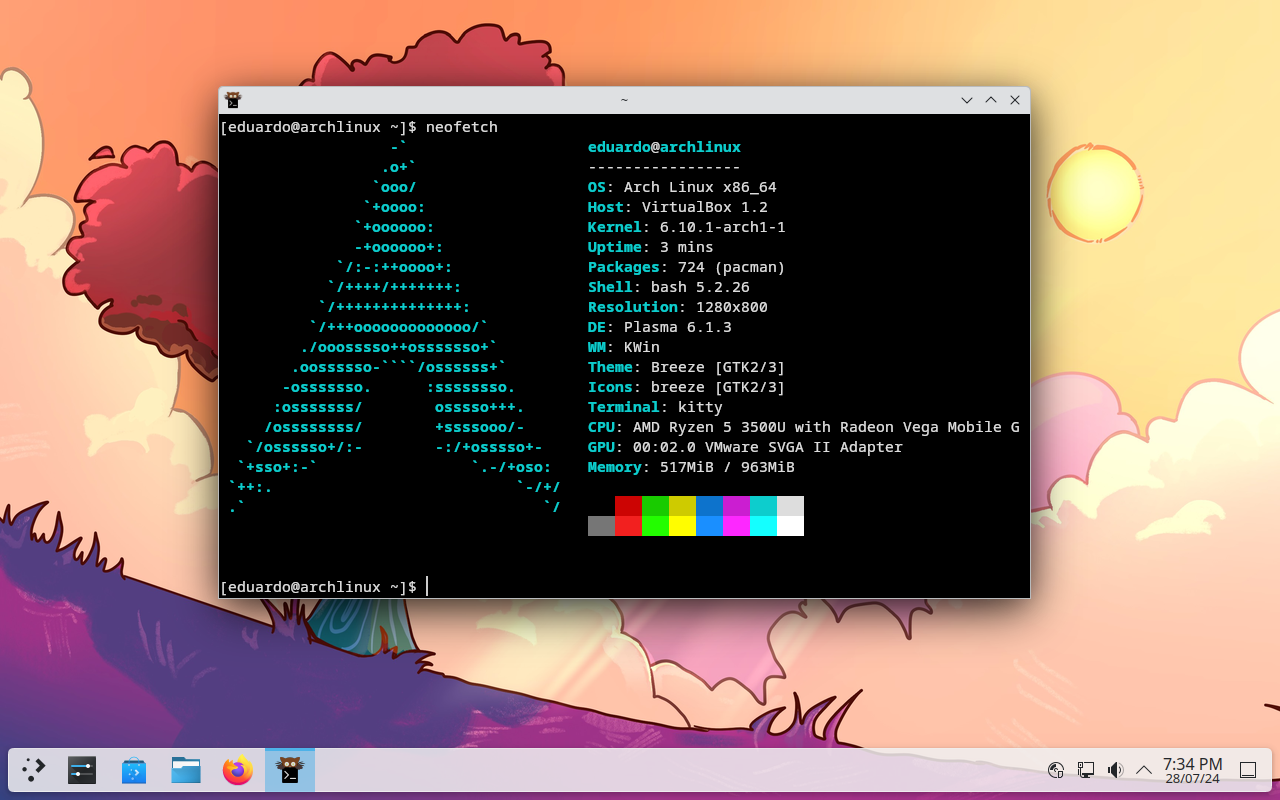Click the kitty terminal taskbar entry

tap(290, 770)
